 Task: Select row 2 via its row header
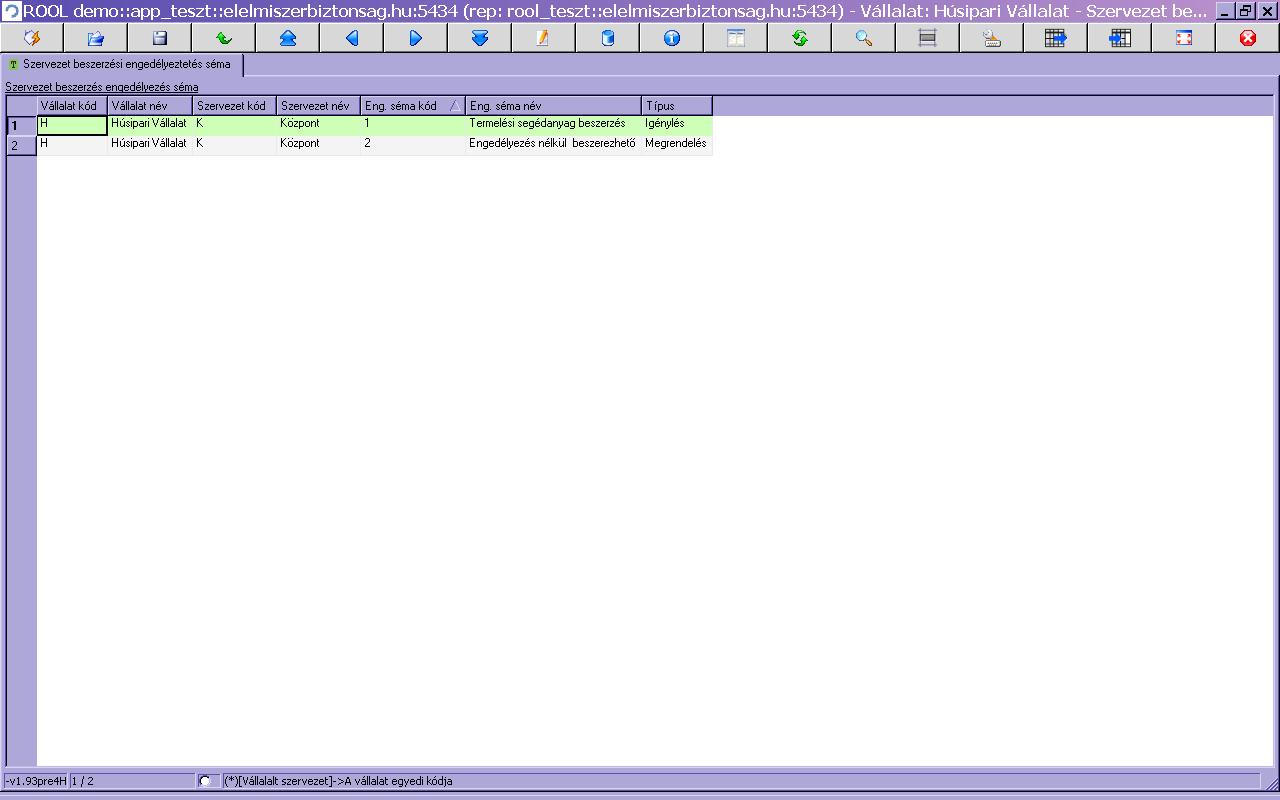tap(21, 146)
